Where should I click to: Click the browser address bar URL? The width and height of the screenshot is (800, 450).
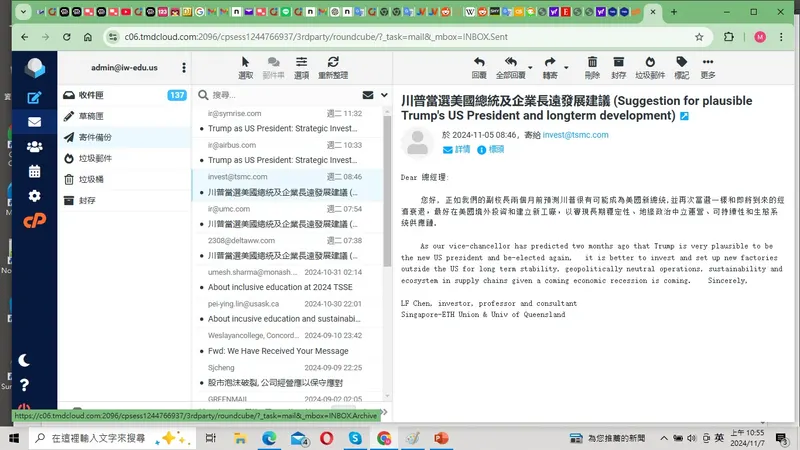pos(316,37)
